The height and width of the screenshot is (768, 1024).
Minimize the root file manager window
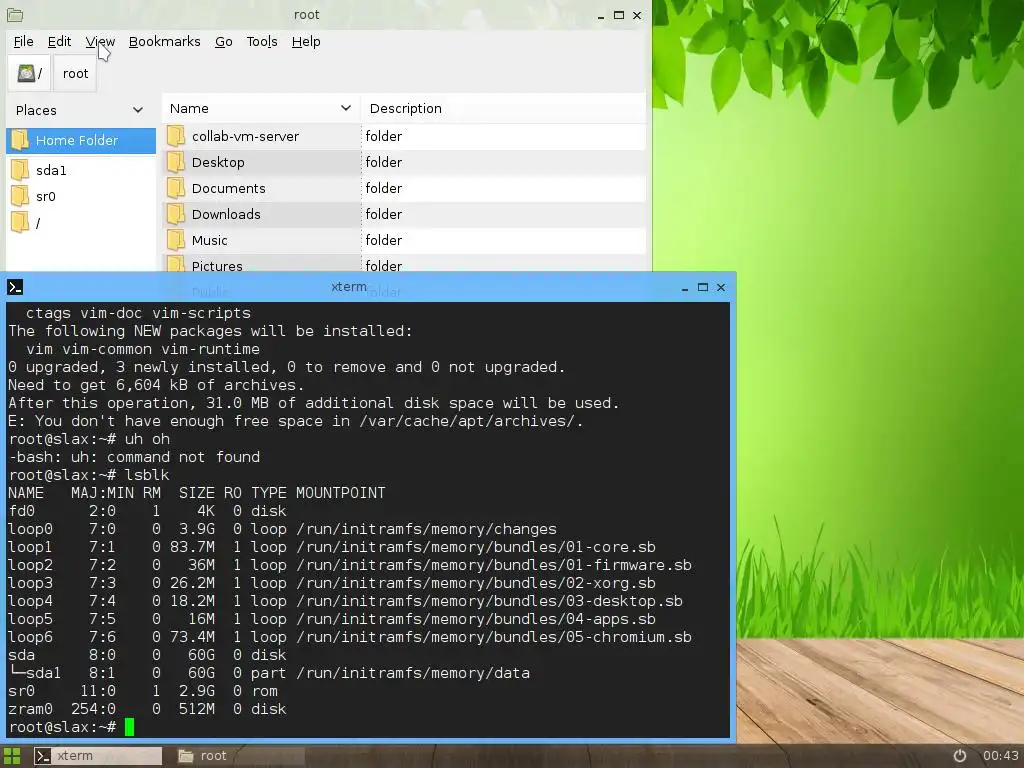(601, 15)
